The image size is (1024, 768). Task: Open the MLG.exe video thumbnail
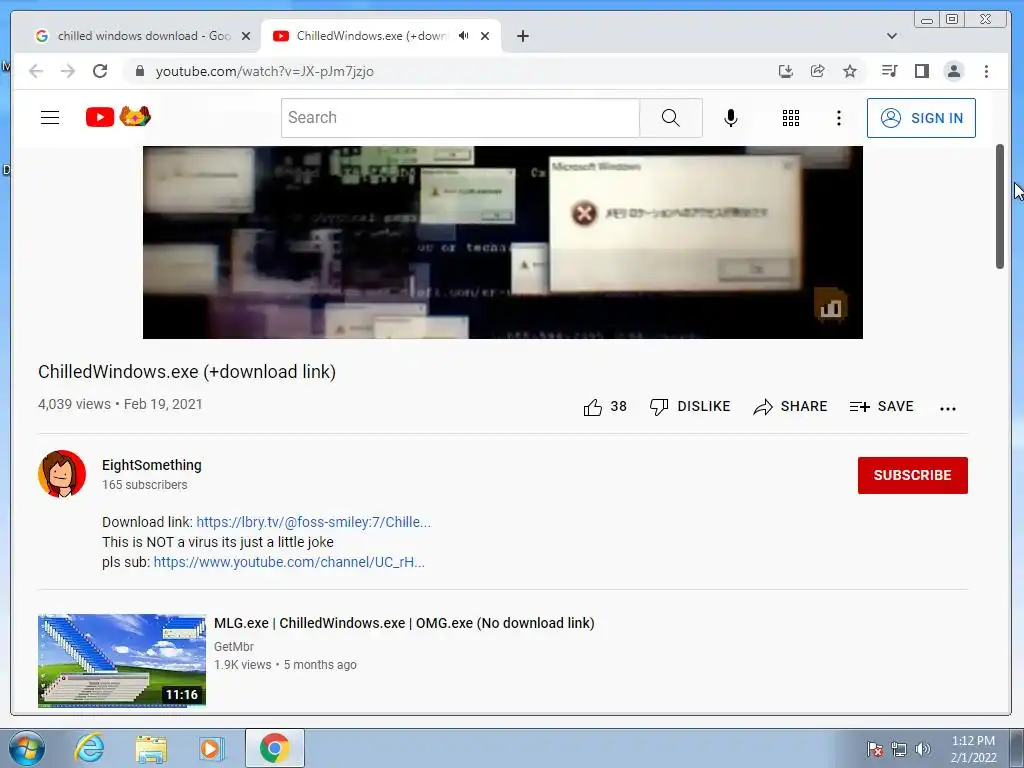tap(121, 660)
